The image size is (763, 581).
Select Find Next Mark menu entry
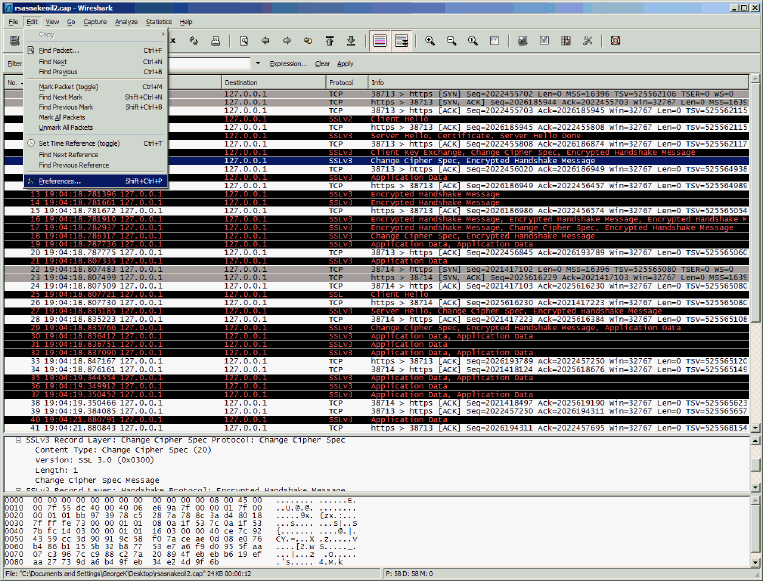(95, 97)
